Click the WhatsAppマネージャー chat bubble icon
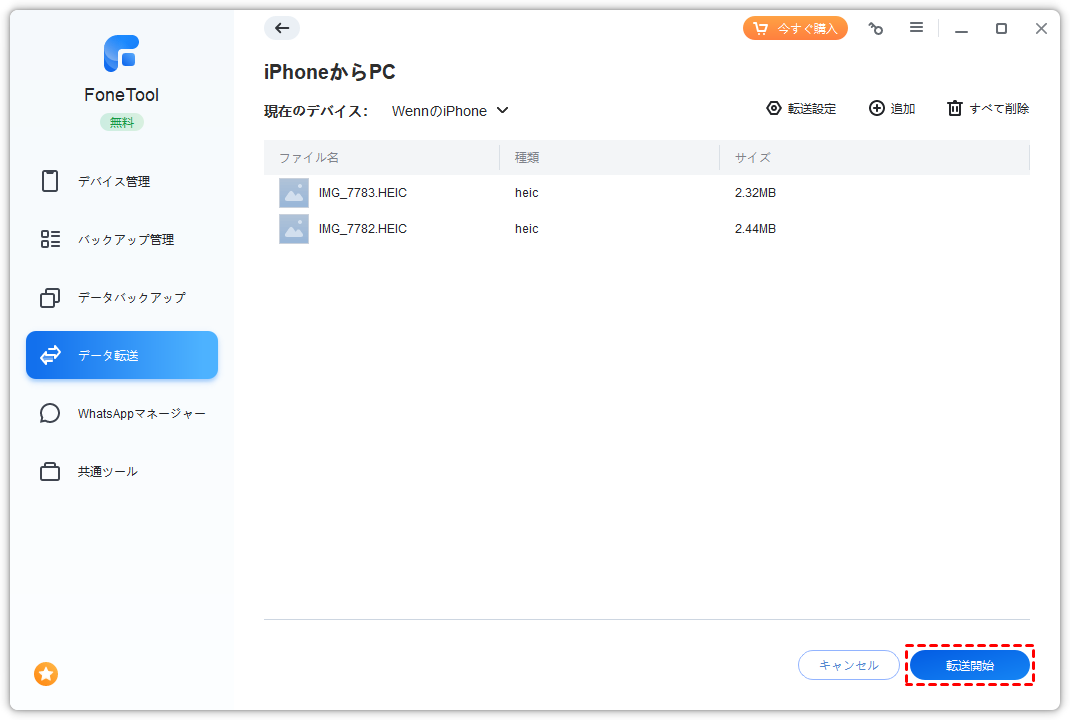Screen dimensions: 1070x720 [x=50, y=413]
